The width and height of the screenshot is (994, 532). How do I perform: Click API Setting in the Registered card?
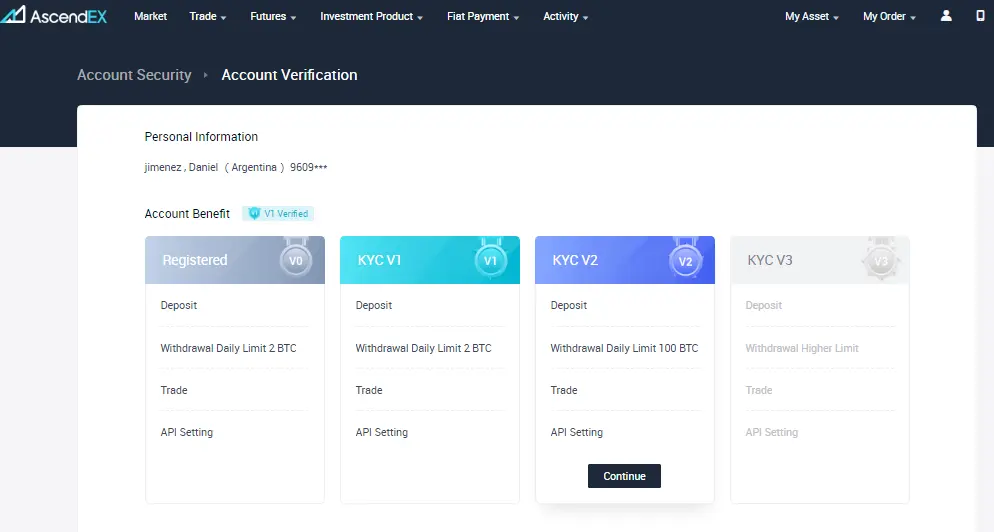click(186, 432)
